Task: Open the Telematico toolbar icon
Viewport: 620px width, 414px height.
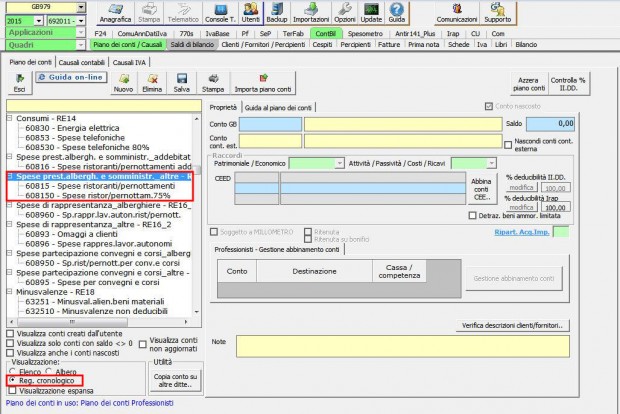Action: click(183, 13)
